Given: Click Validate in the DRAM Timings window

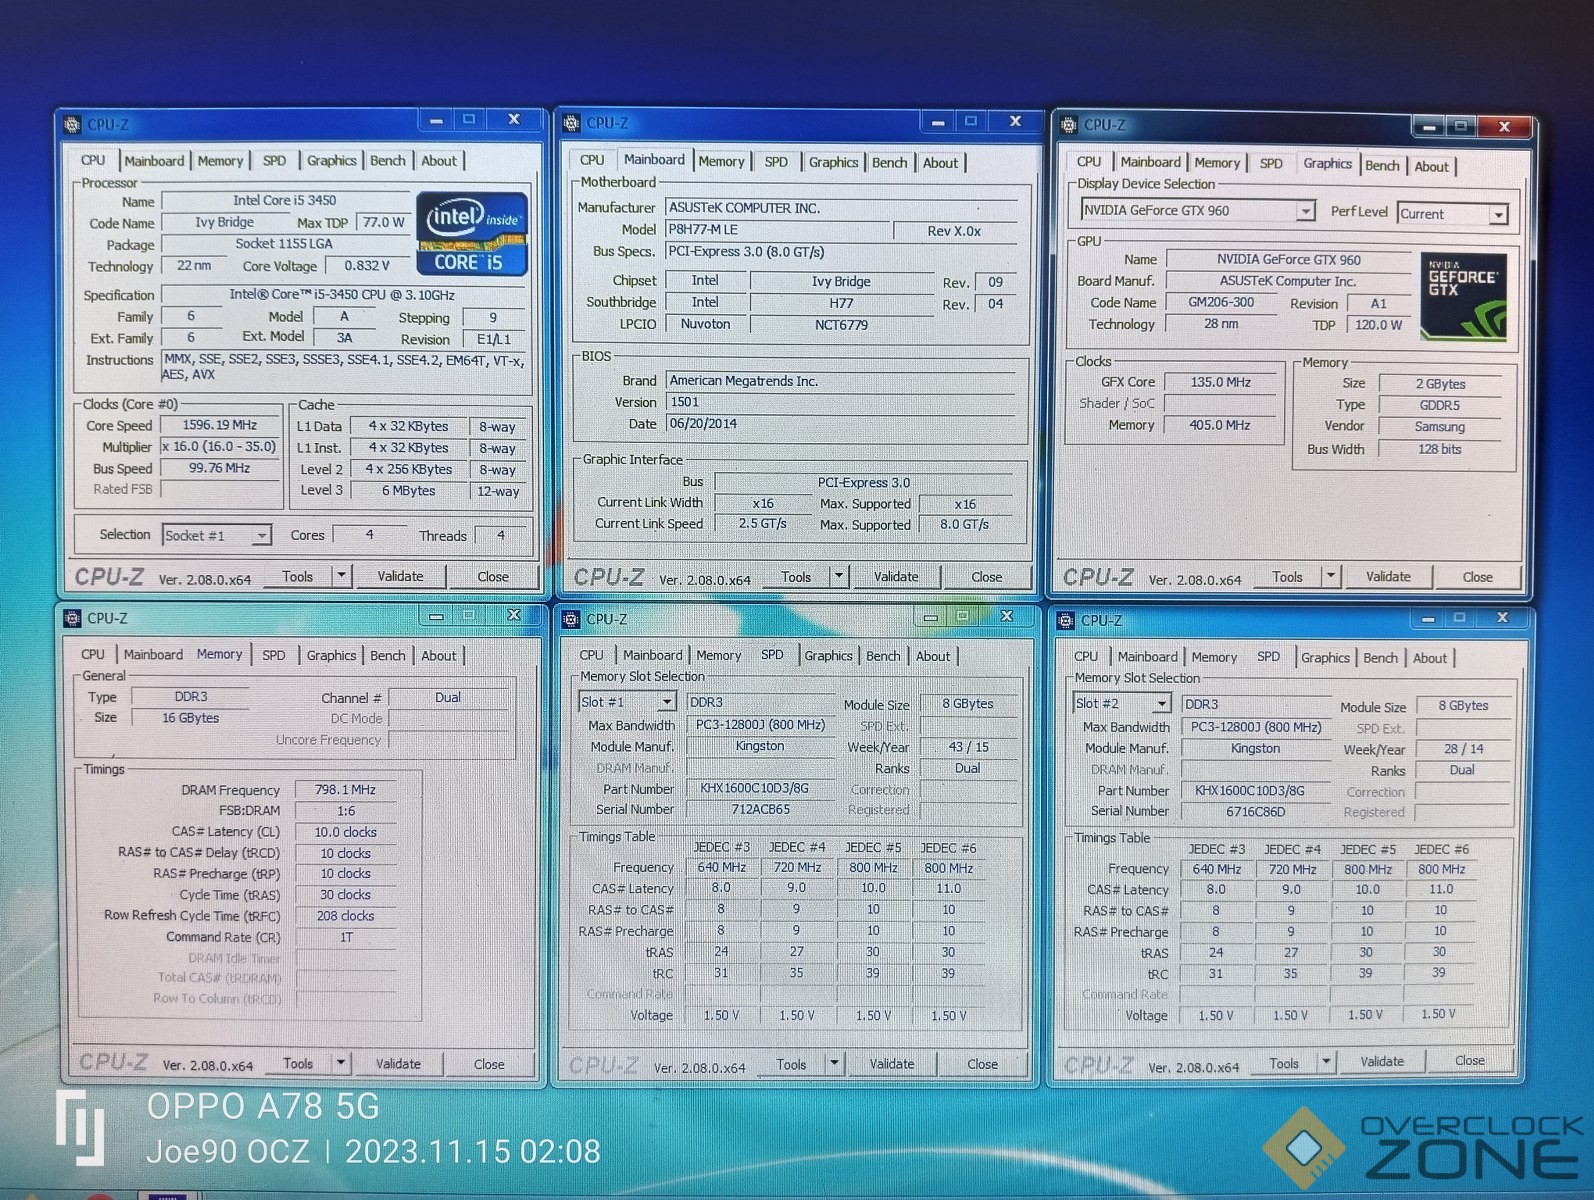Looking at the screenshot, I should [398, 1063].
